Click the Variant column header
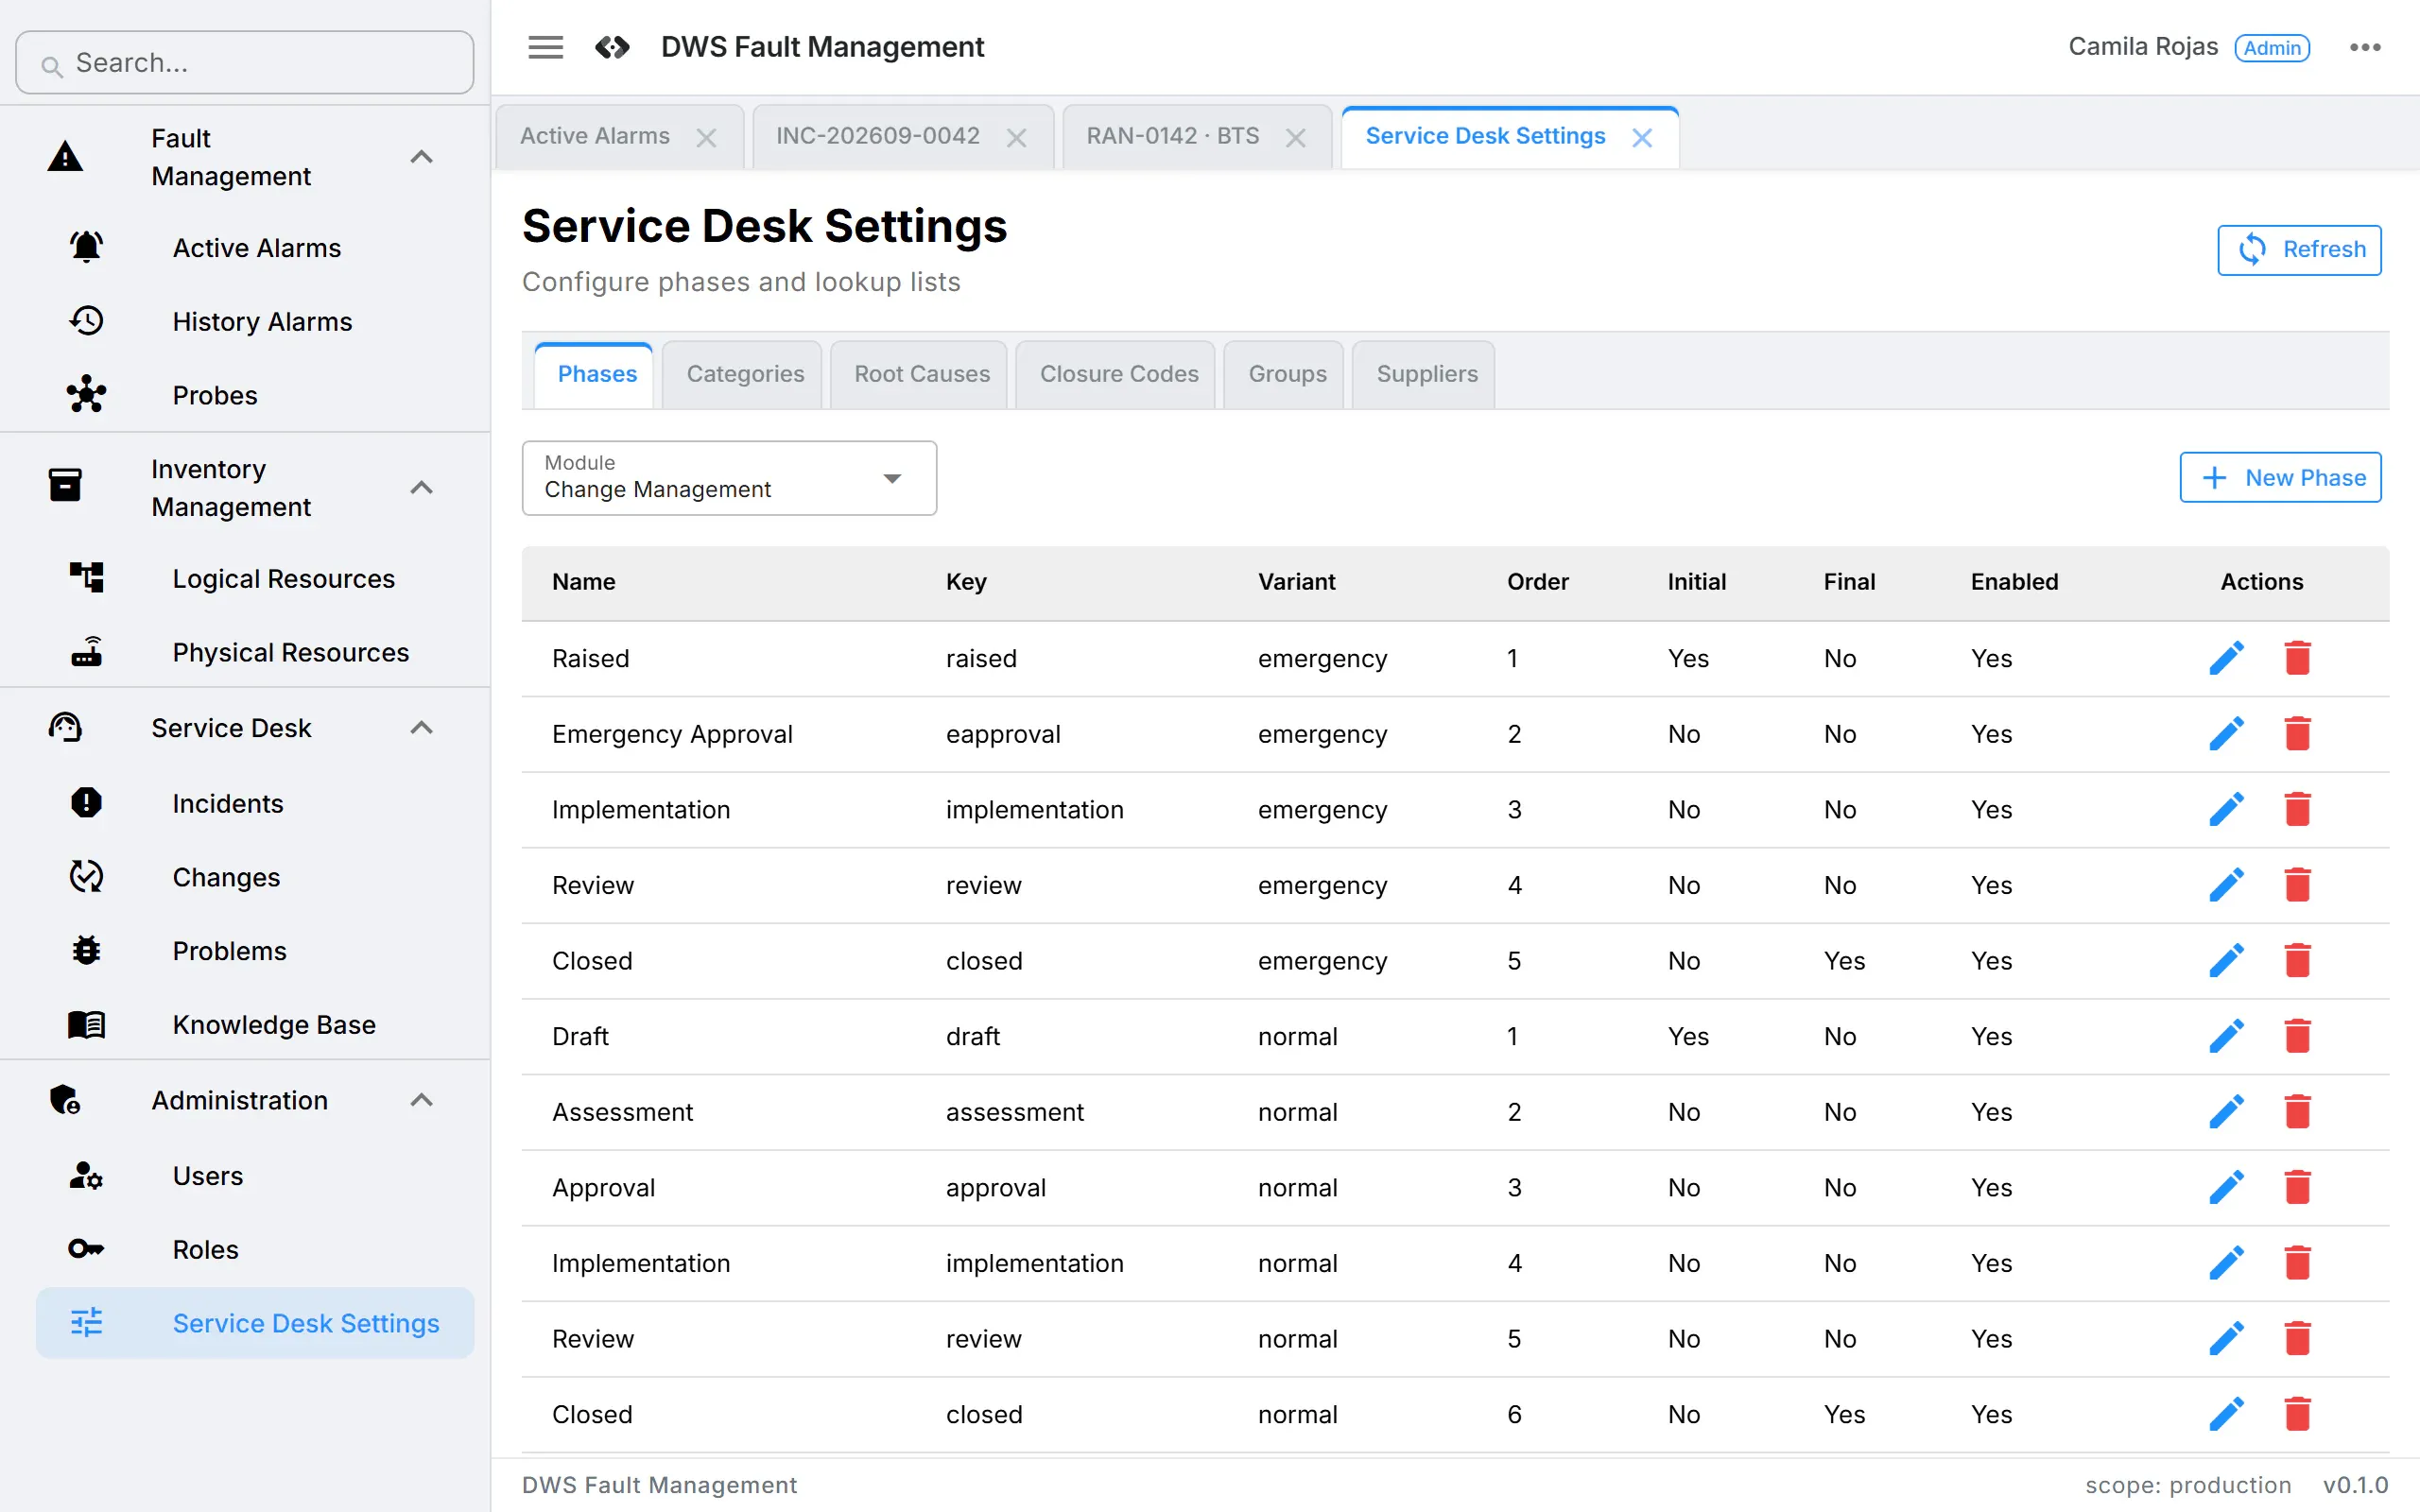Image resolution: width=2420 pixels, height=1512 pixels. point(1296,582)
